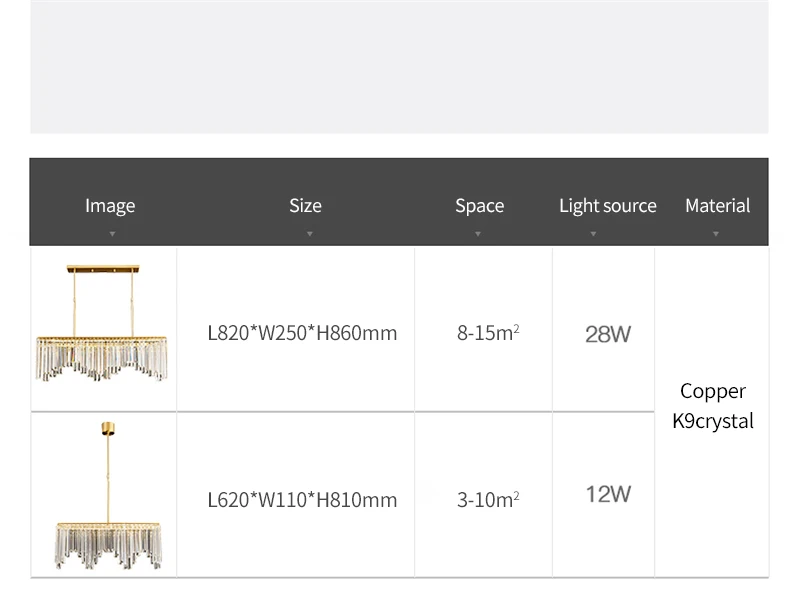
Task: Click the Light source column header
Action: click(x=607, y=206)
